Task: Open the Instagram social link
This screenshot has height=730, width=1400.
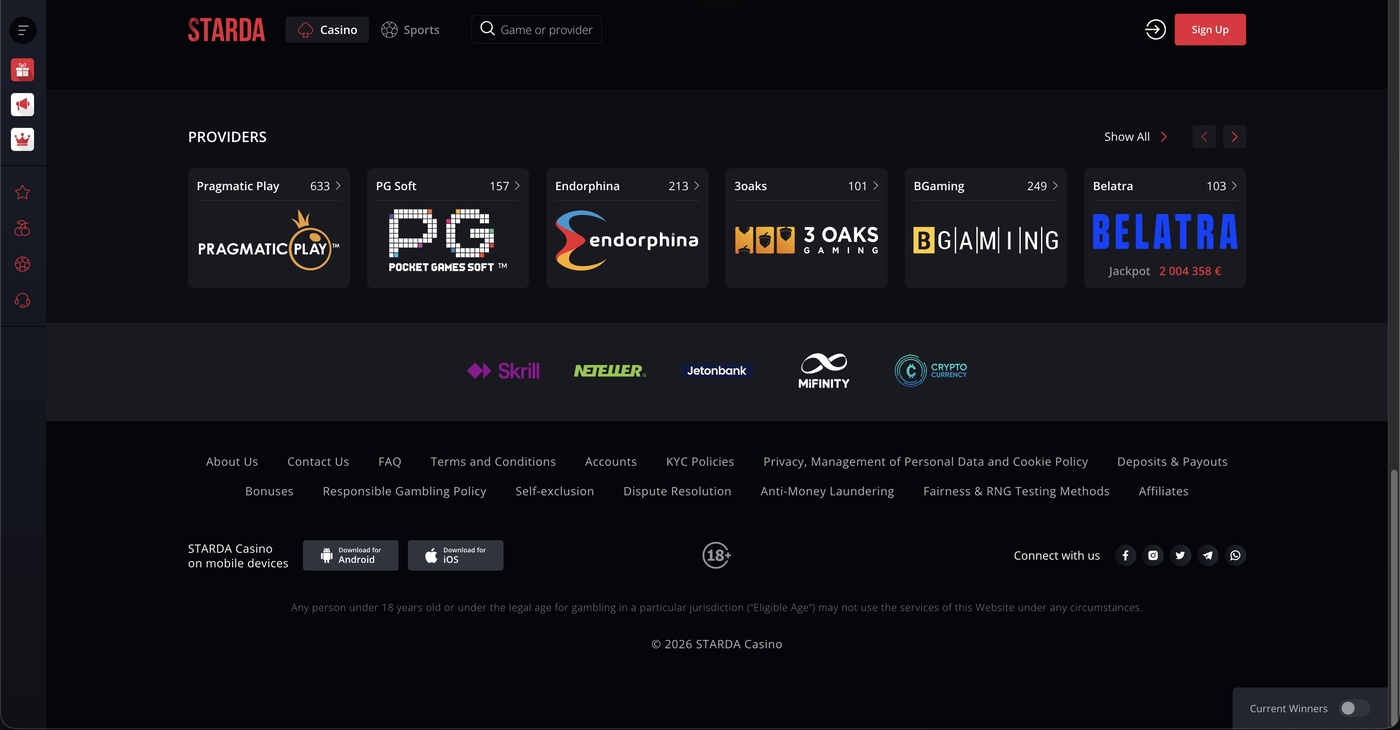Action: [1154, 556]
